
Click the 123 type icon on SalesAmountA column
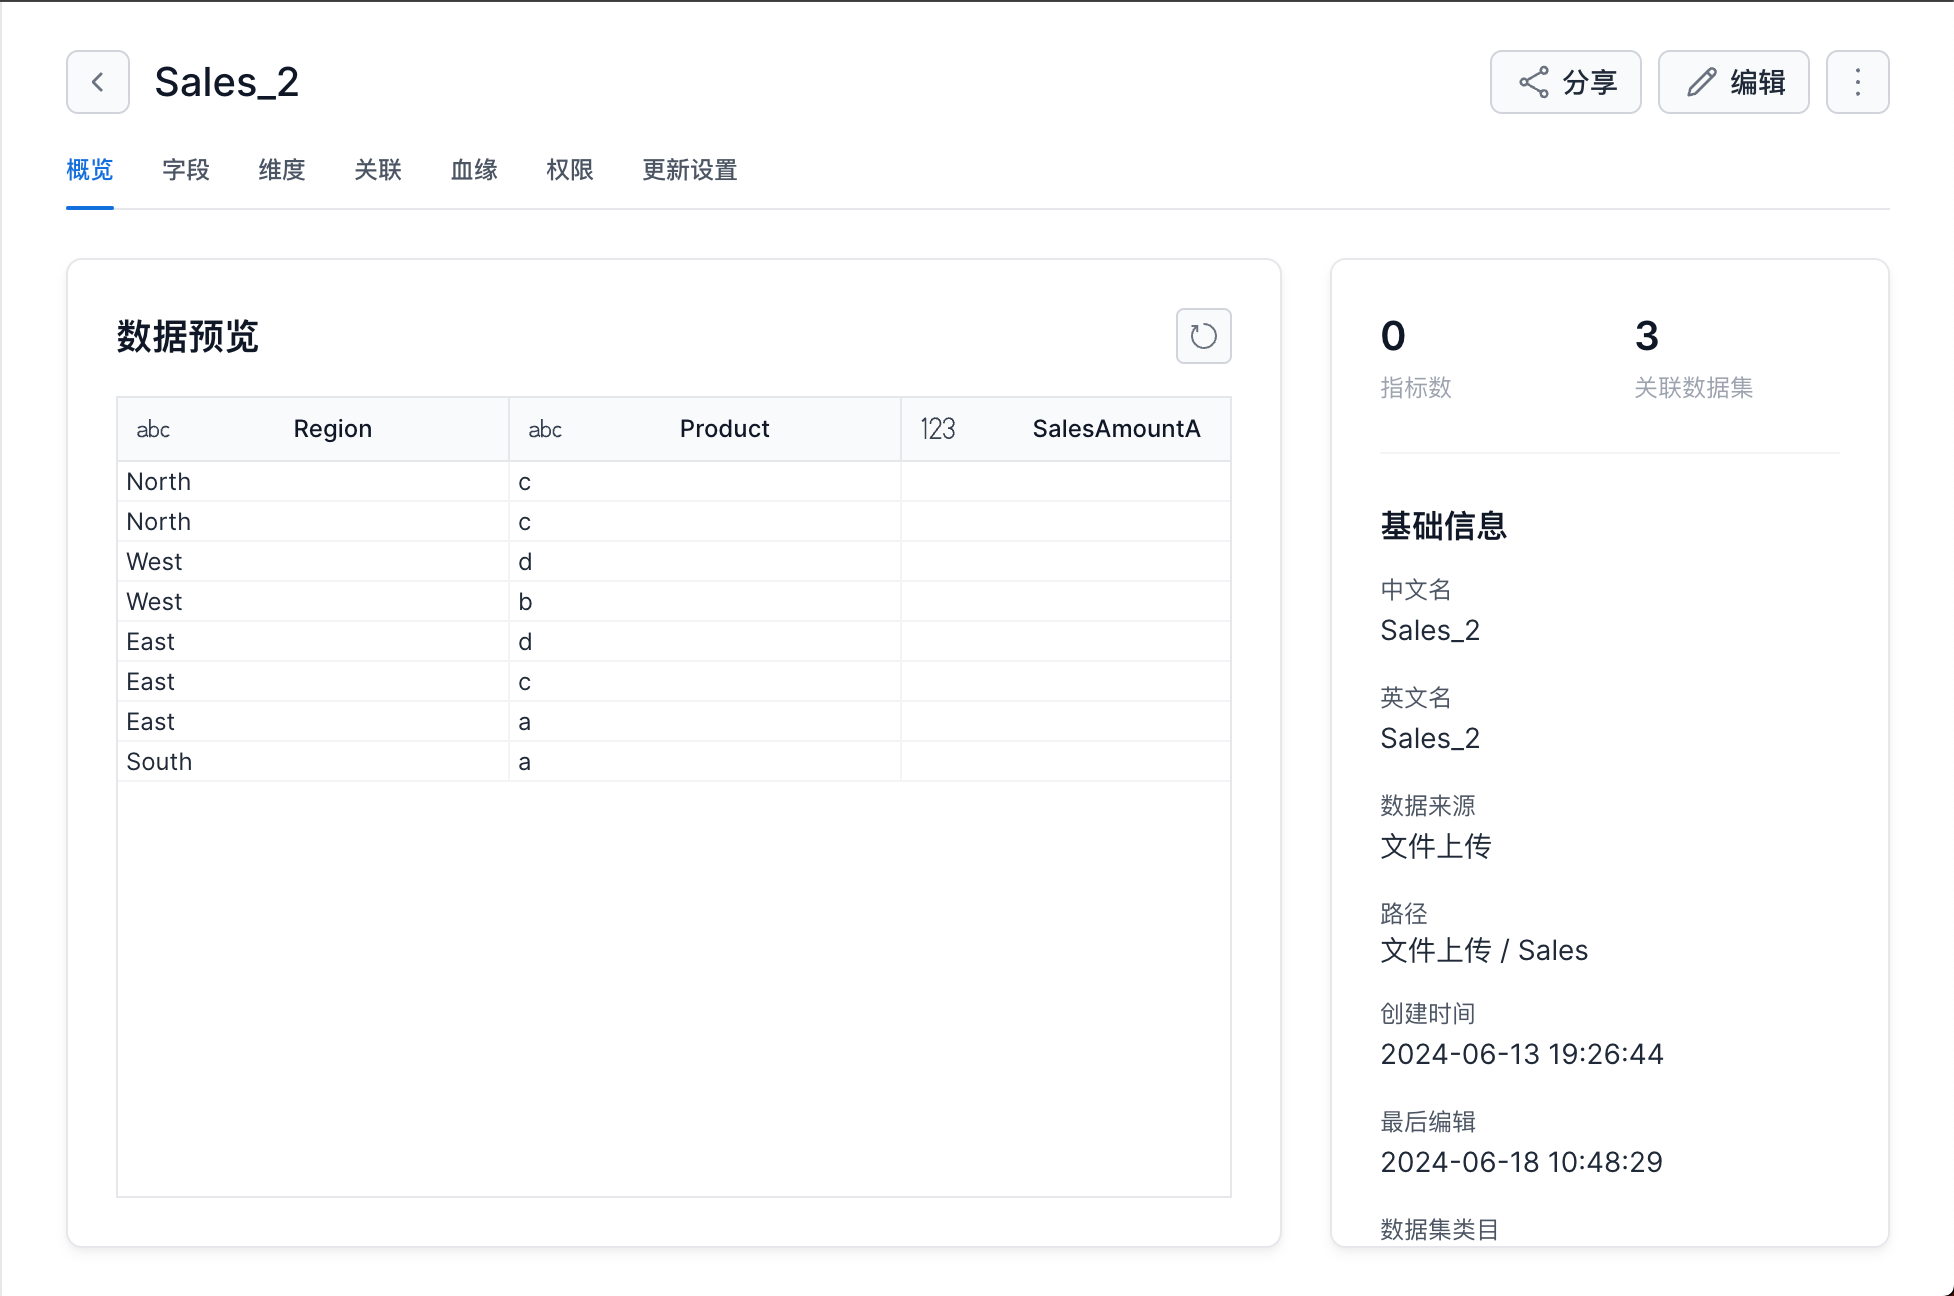tap(938, 430)
